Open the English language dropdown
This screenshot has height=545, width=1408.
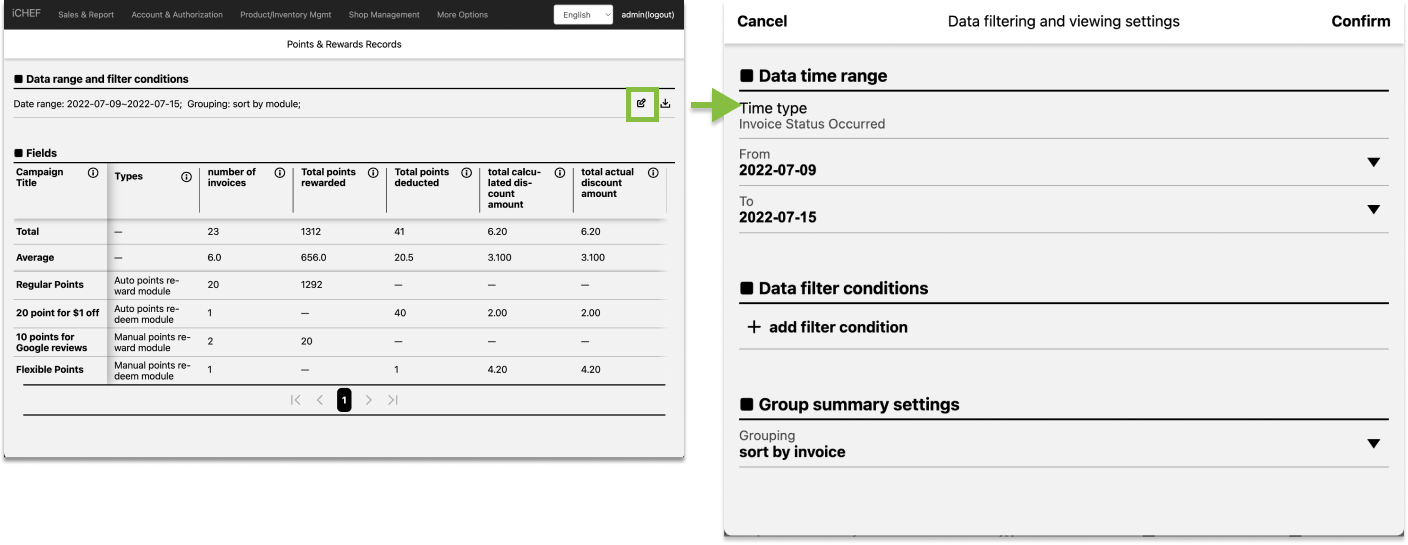click(584, 15)
